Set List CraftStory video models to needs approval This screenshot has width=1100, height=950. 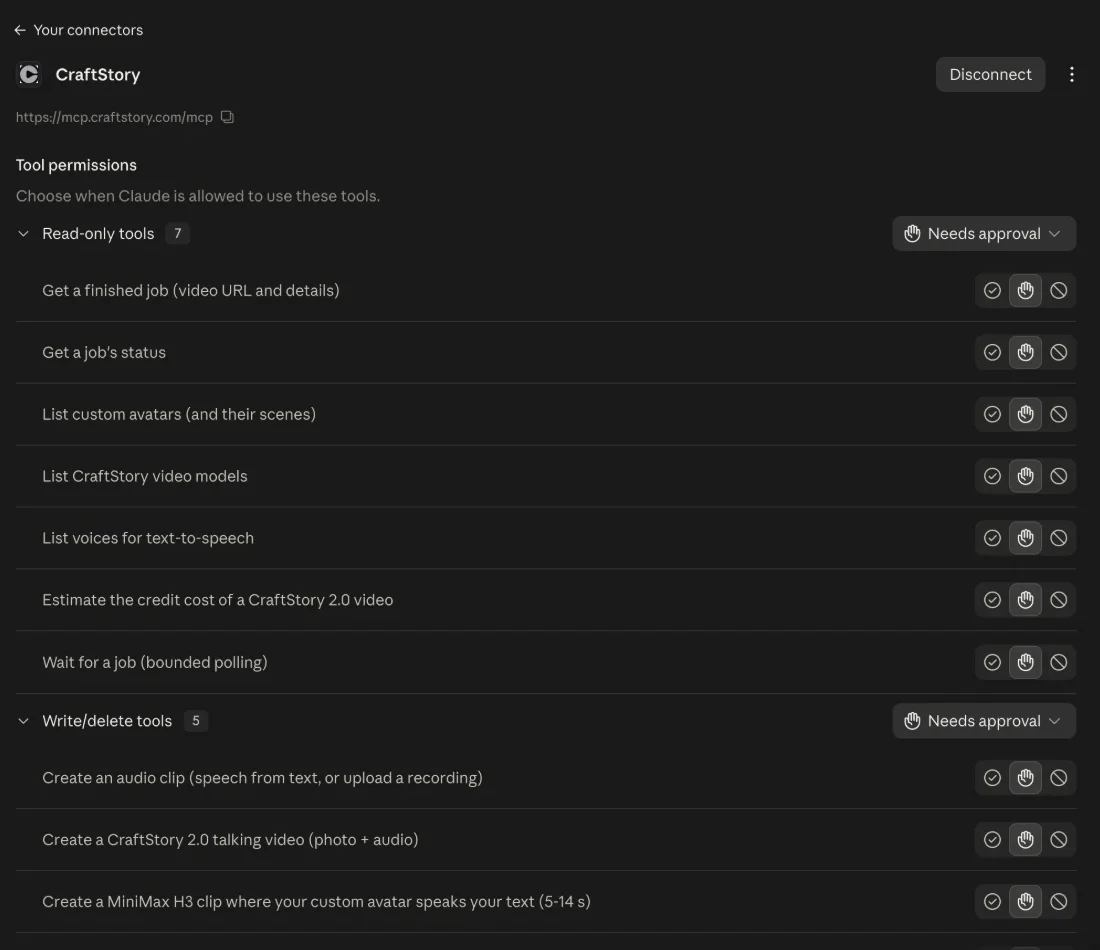coord(1025,476)
